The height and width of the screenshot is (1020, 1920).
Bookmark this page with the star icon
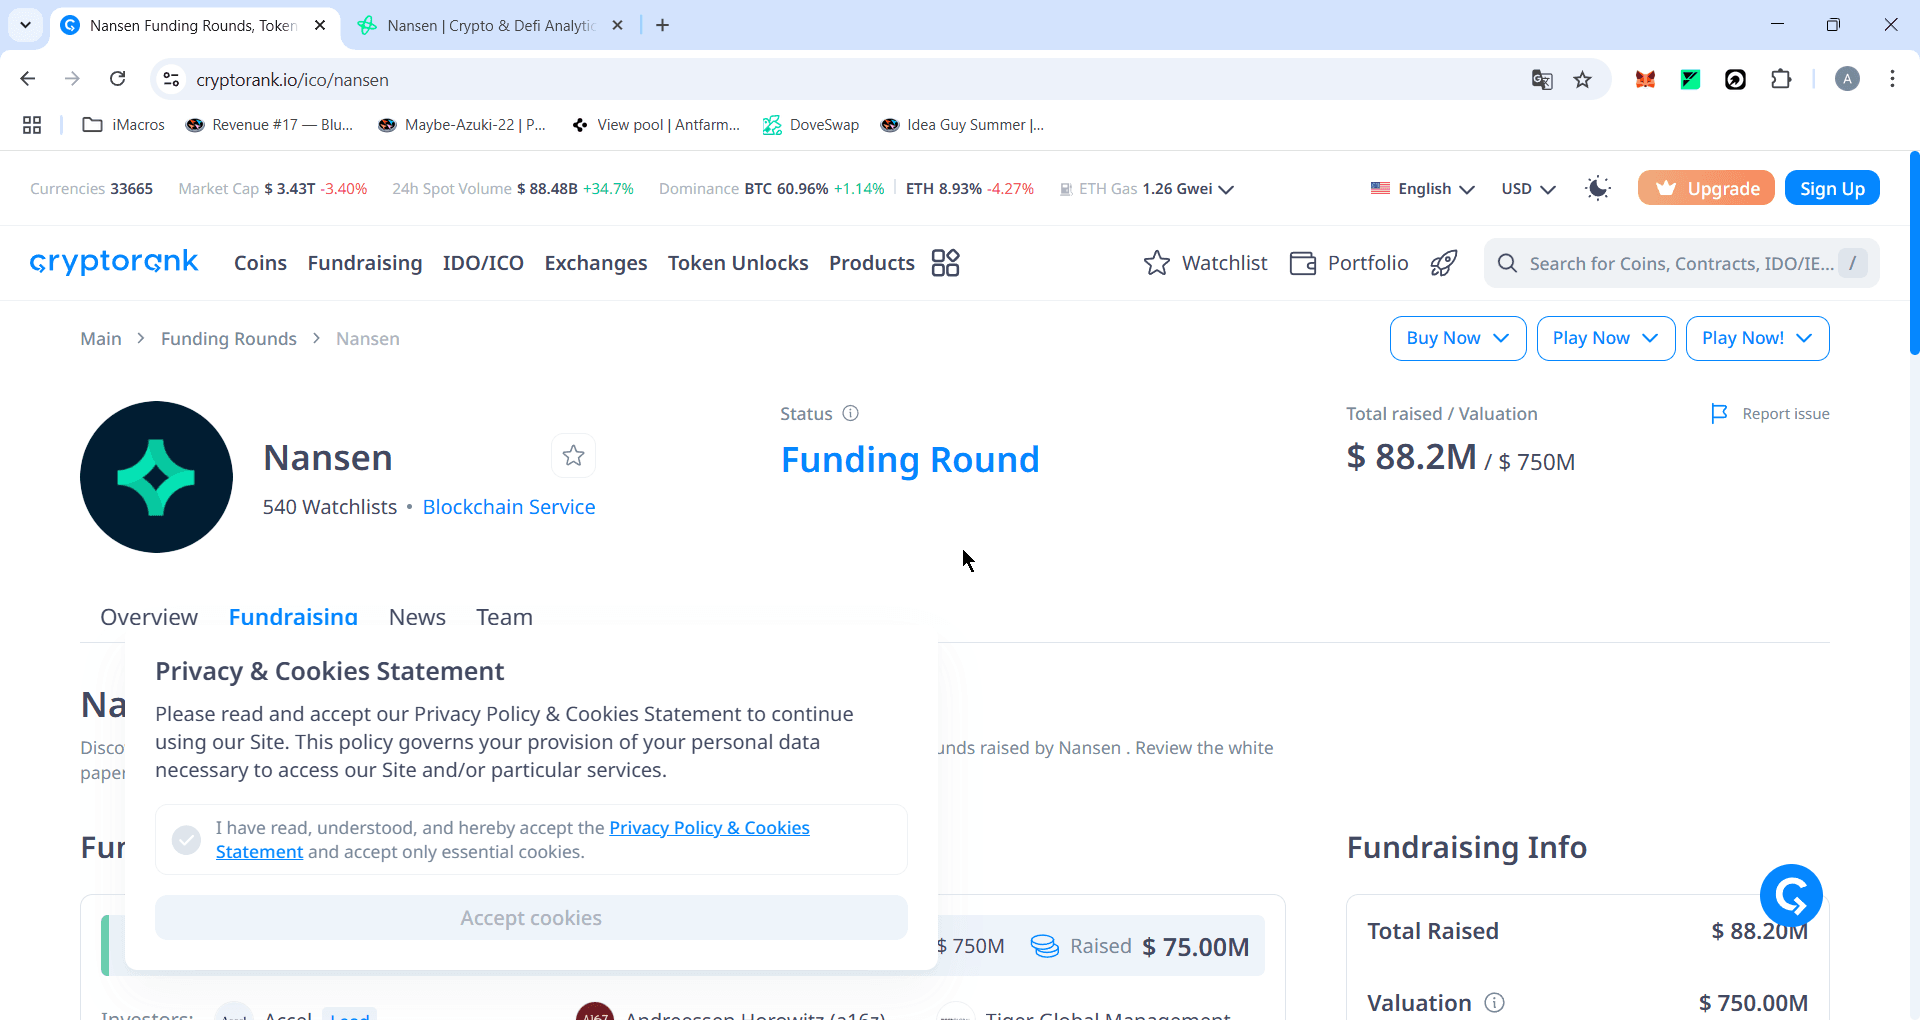pyautogui.click(x=1582, y=79)
